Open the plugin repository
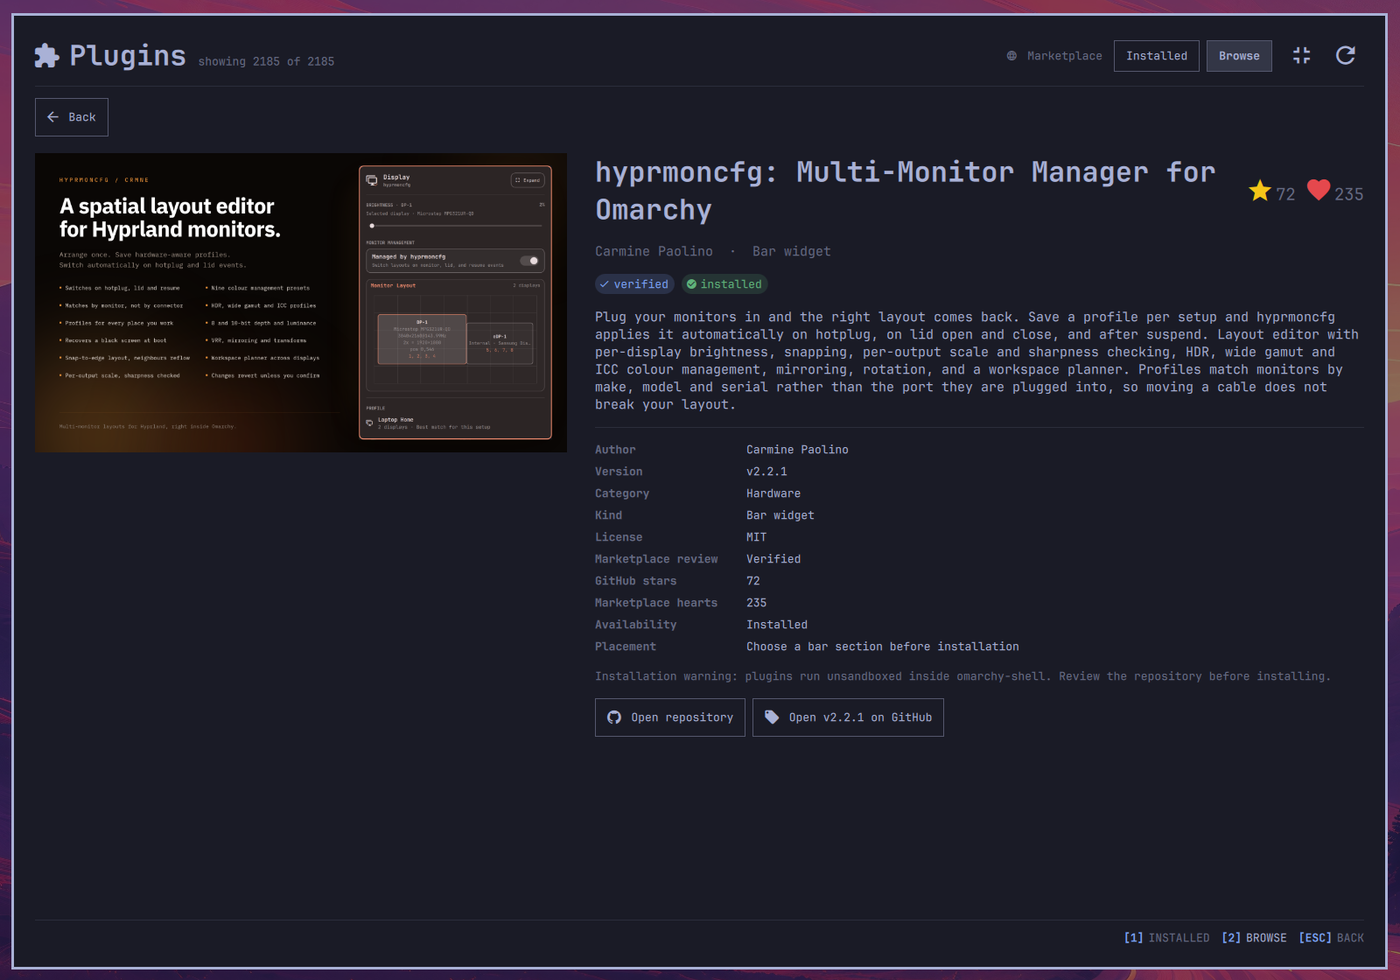 coord(670,717)
